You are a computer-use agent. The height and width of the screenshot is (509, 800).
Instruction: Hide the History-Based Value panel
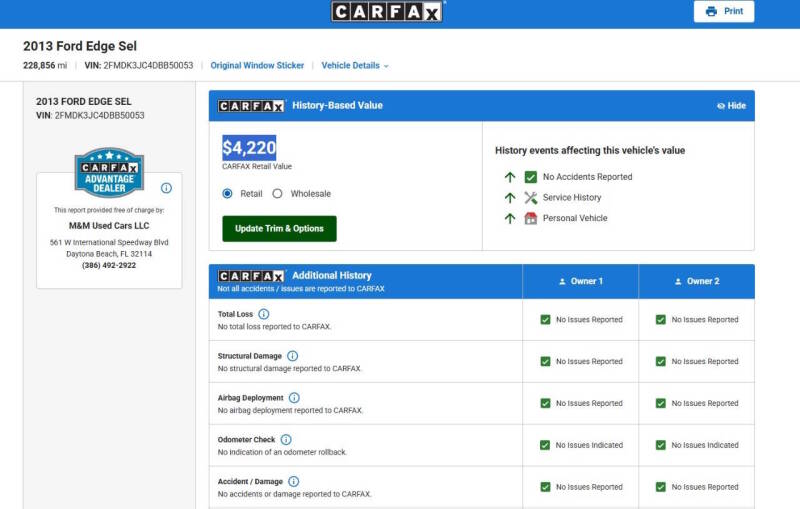click(x=731, y=106)
